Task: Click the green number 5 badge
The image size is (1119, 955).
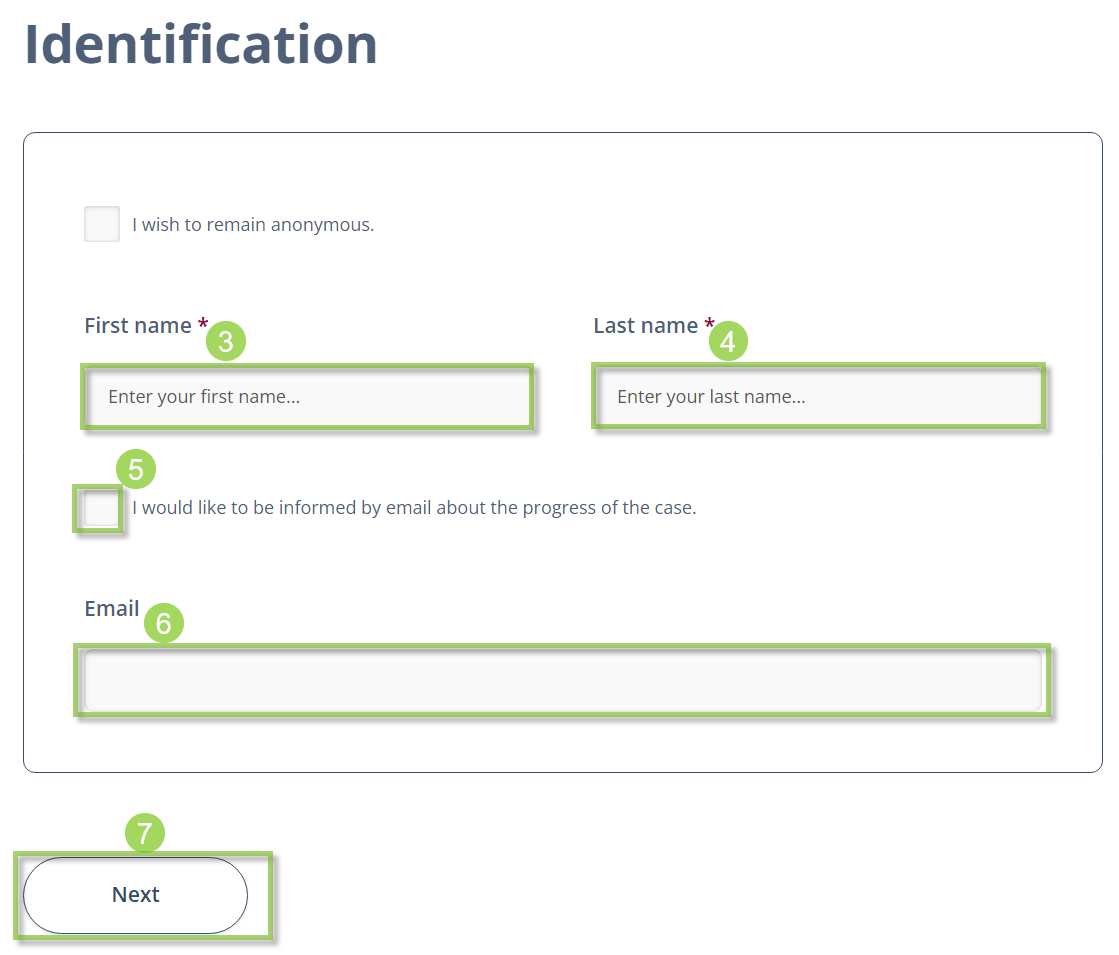Action: 136,469
